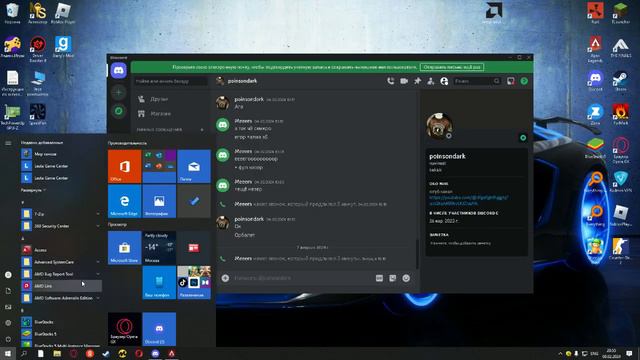Open the GIF picker in message box
Image resolution: width=640 pixels, height=360 pixels.
(x=379, y=278)
